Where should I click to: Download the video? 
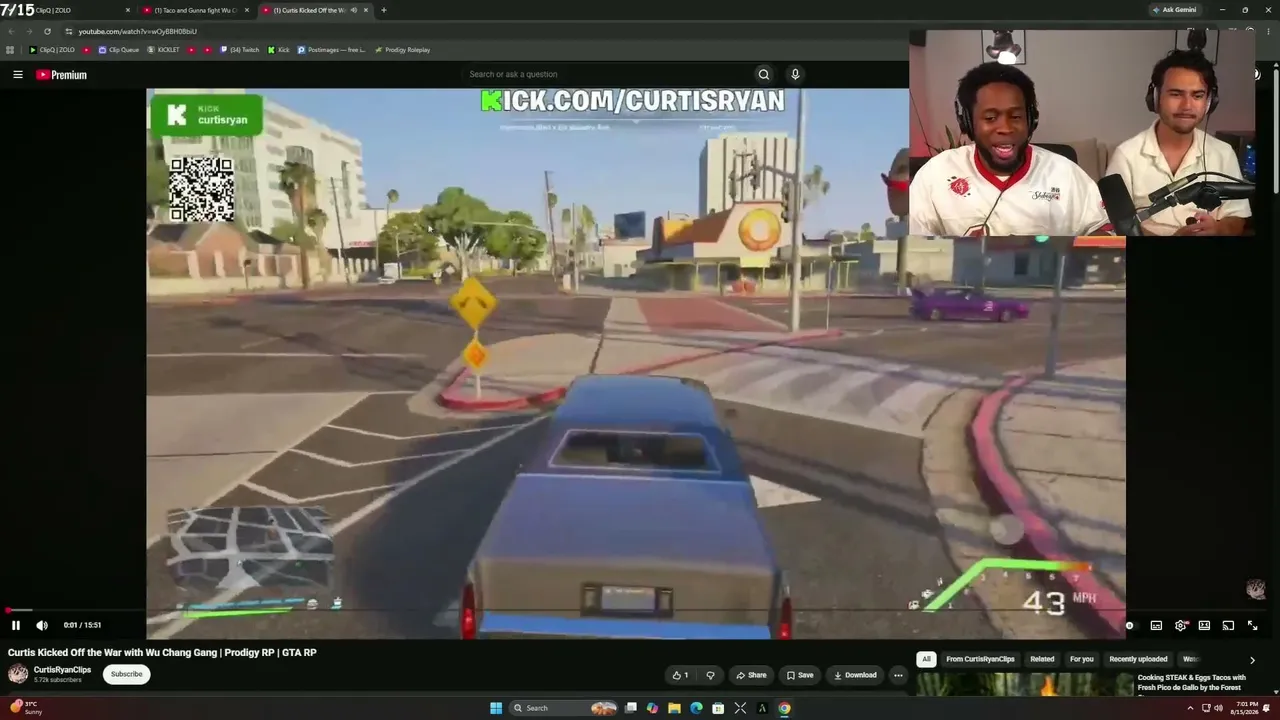pyautogui.click(x=855, y=675)
